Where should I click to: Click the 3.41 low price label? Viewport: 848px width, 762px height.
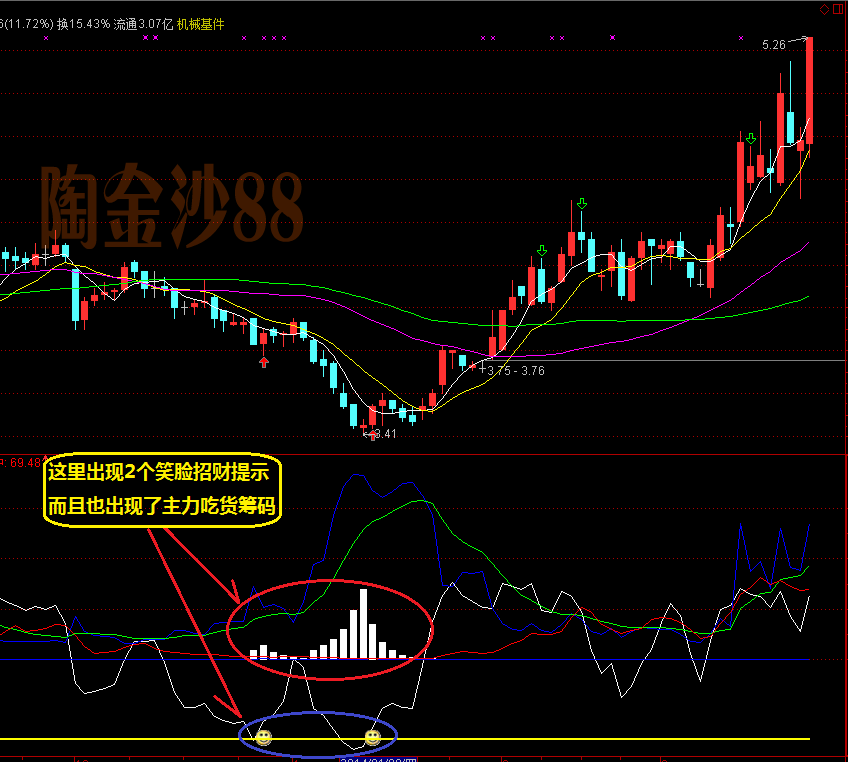click(384, 434)
